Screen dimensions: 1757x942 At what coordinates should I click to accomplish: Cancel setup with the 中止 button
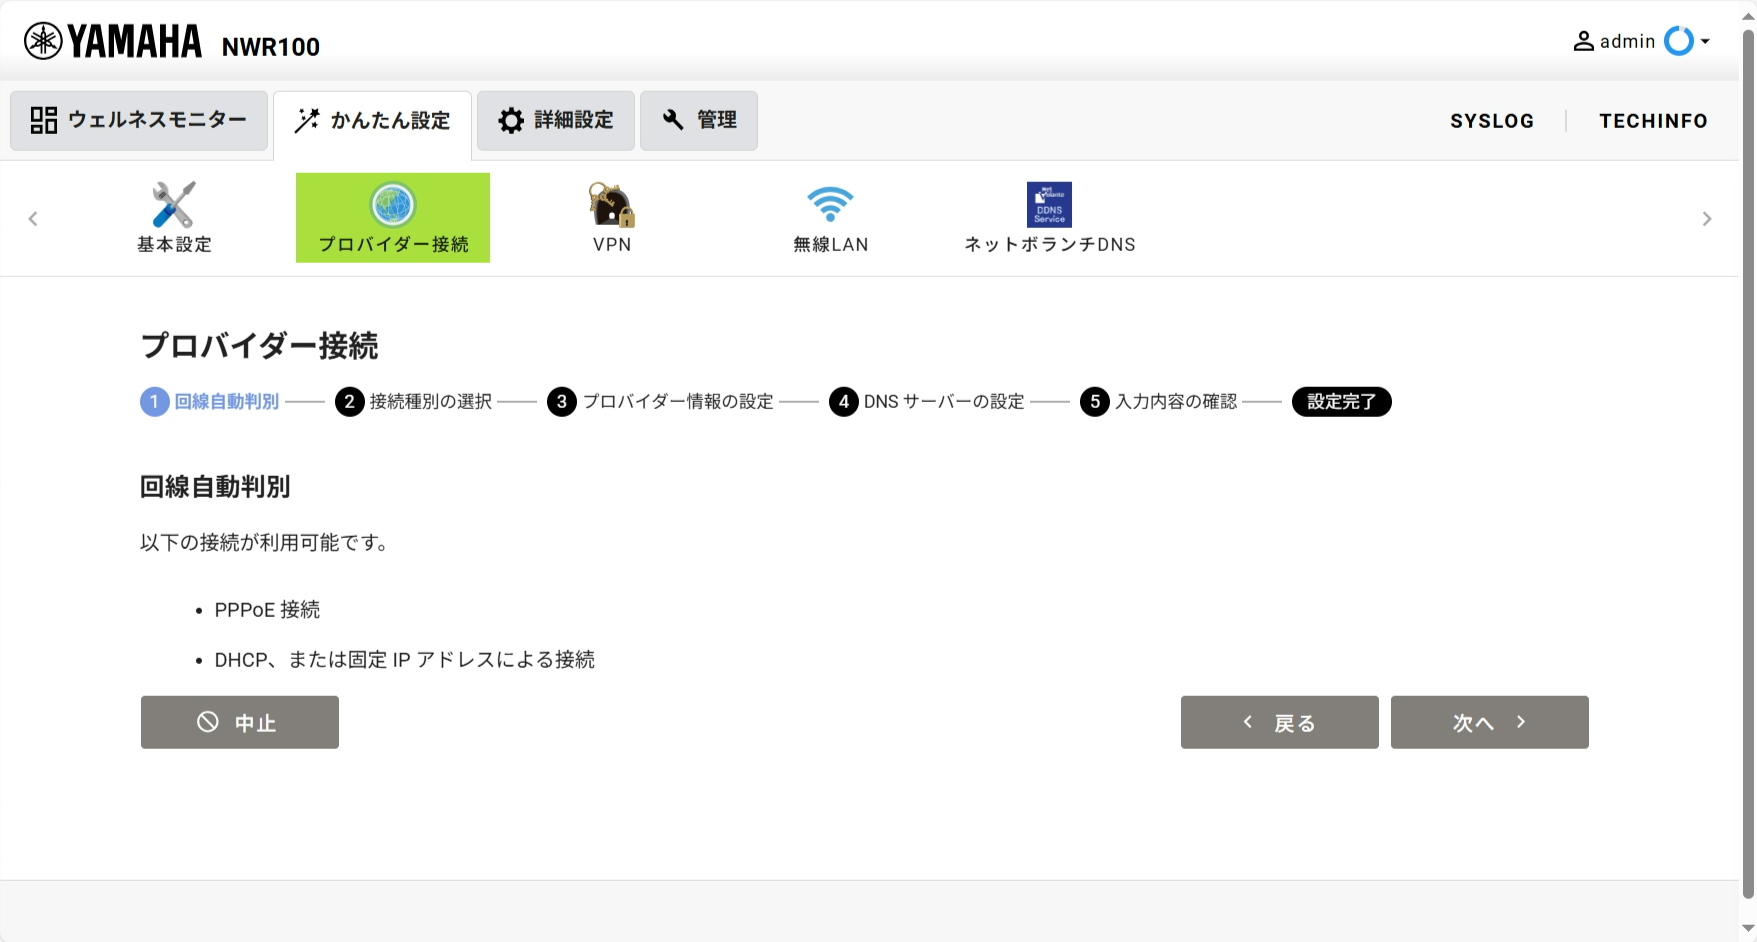[240, 722]
